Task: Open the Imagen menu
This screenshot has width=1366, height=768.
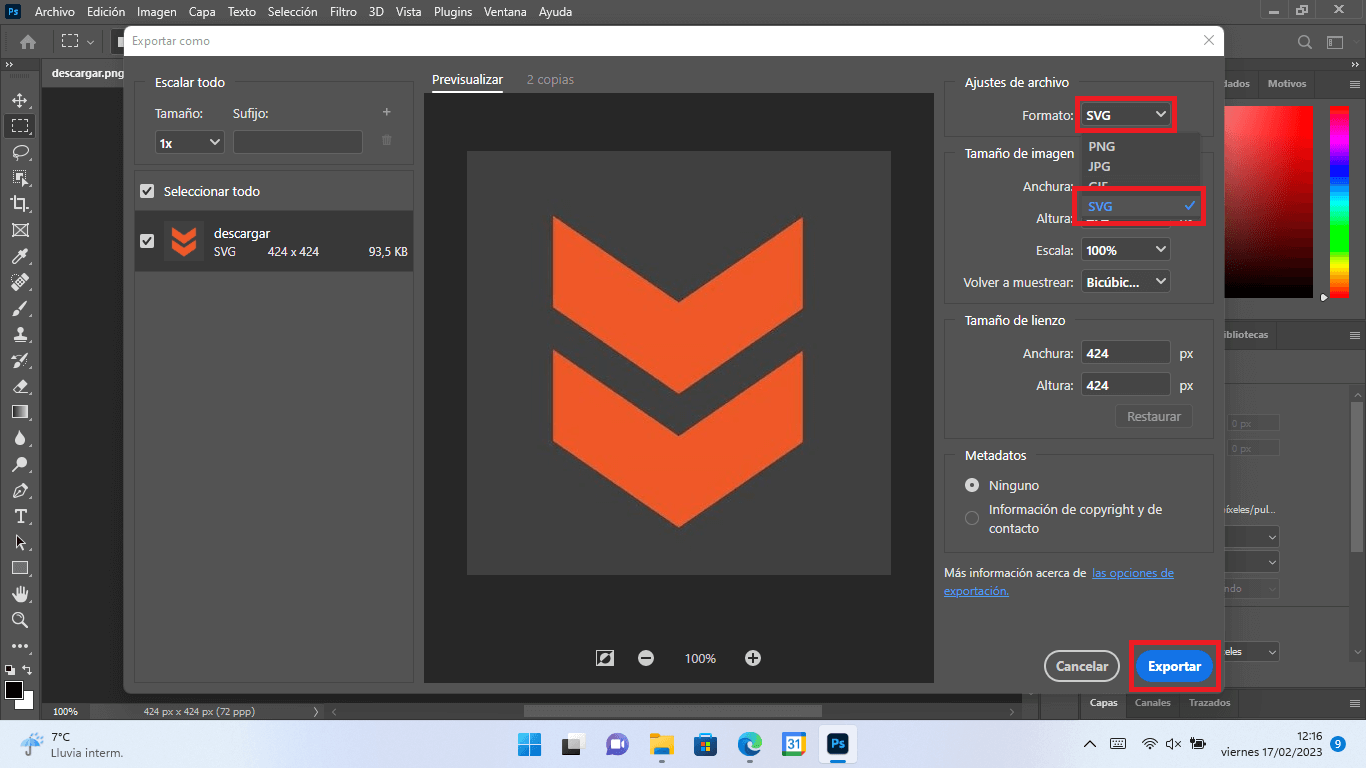Action: point(156,12)
